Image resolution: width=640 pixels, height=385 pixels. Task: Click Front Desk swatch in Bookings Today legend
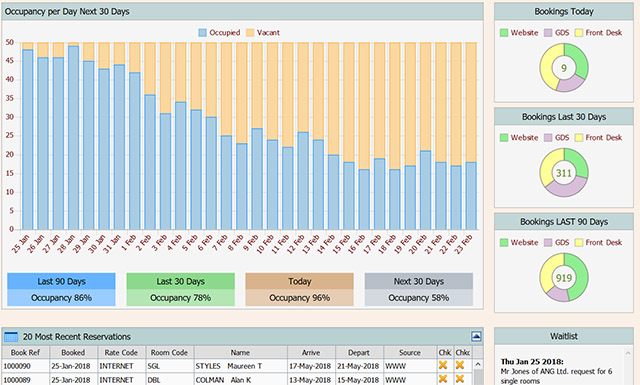click(x=579, y=33)
